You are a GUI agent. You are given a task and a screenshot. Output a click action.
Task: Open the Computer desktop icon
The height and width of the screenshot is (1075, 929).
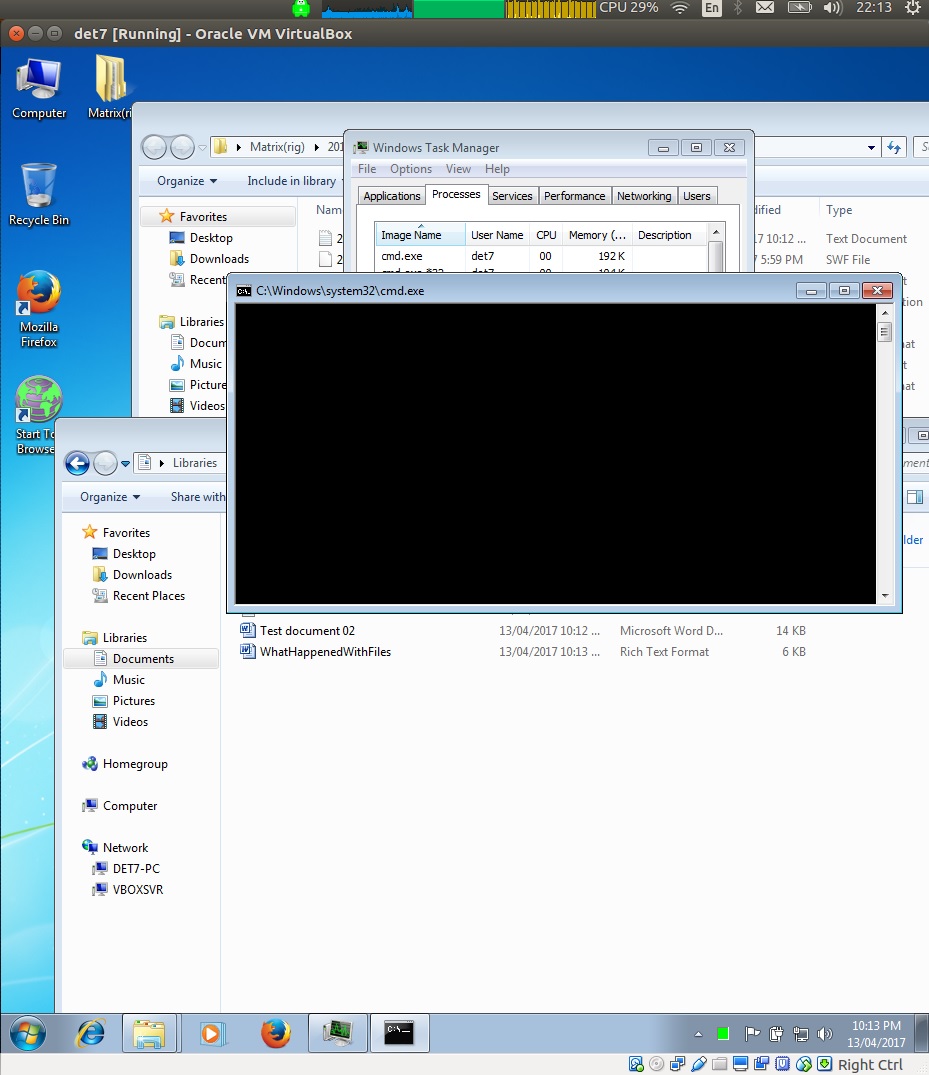point(39,89)
